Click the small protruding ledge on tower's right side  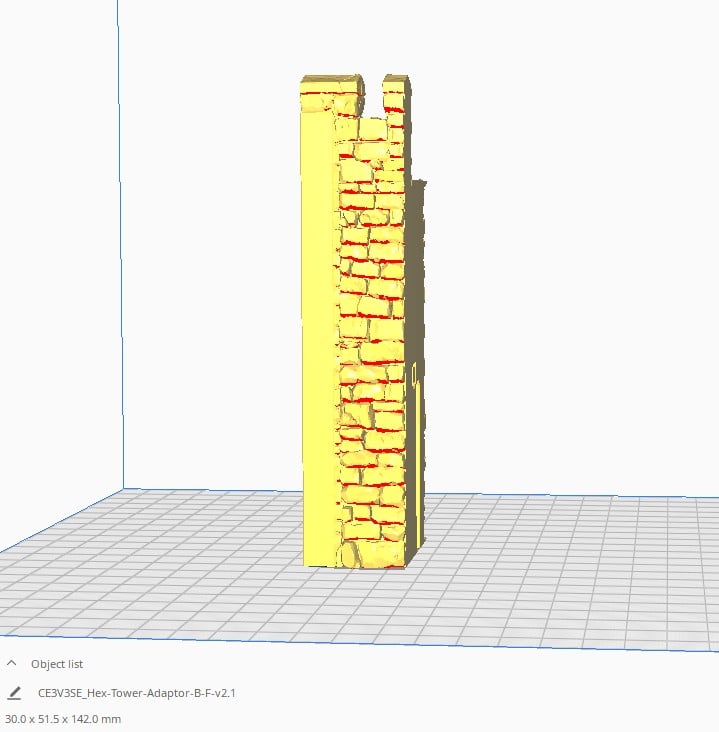(418, 184)
